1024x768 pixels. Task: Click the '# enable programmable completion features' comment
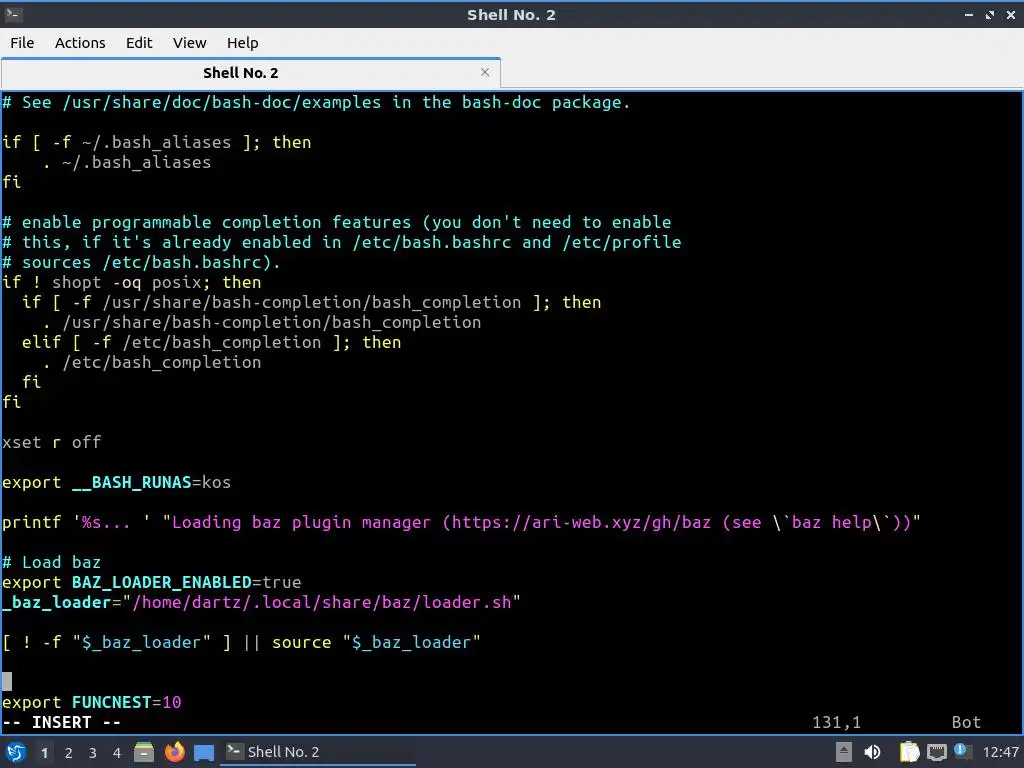(206, 223)
